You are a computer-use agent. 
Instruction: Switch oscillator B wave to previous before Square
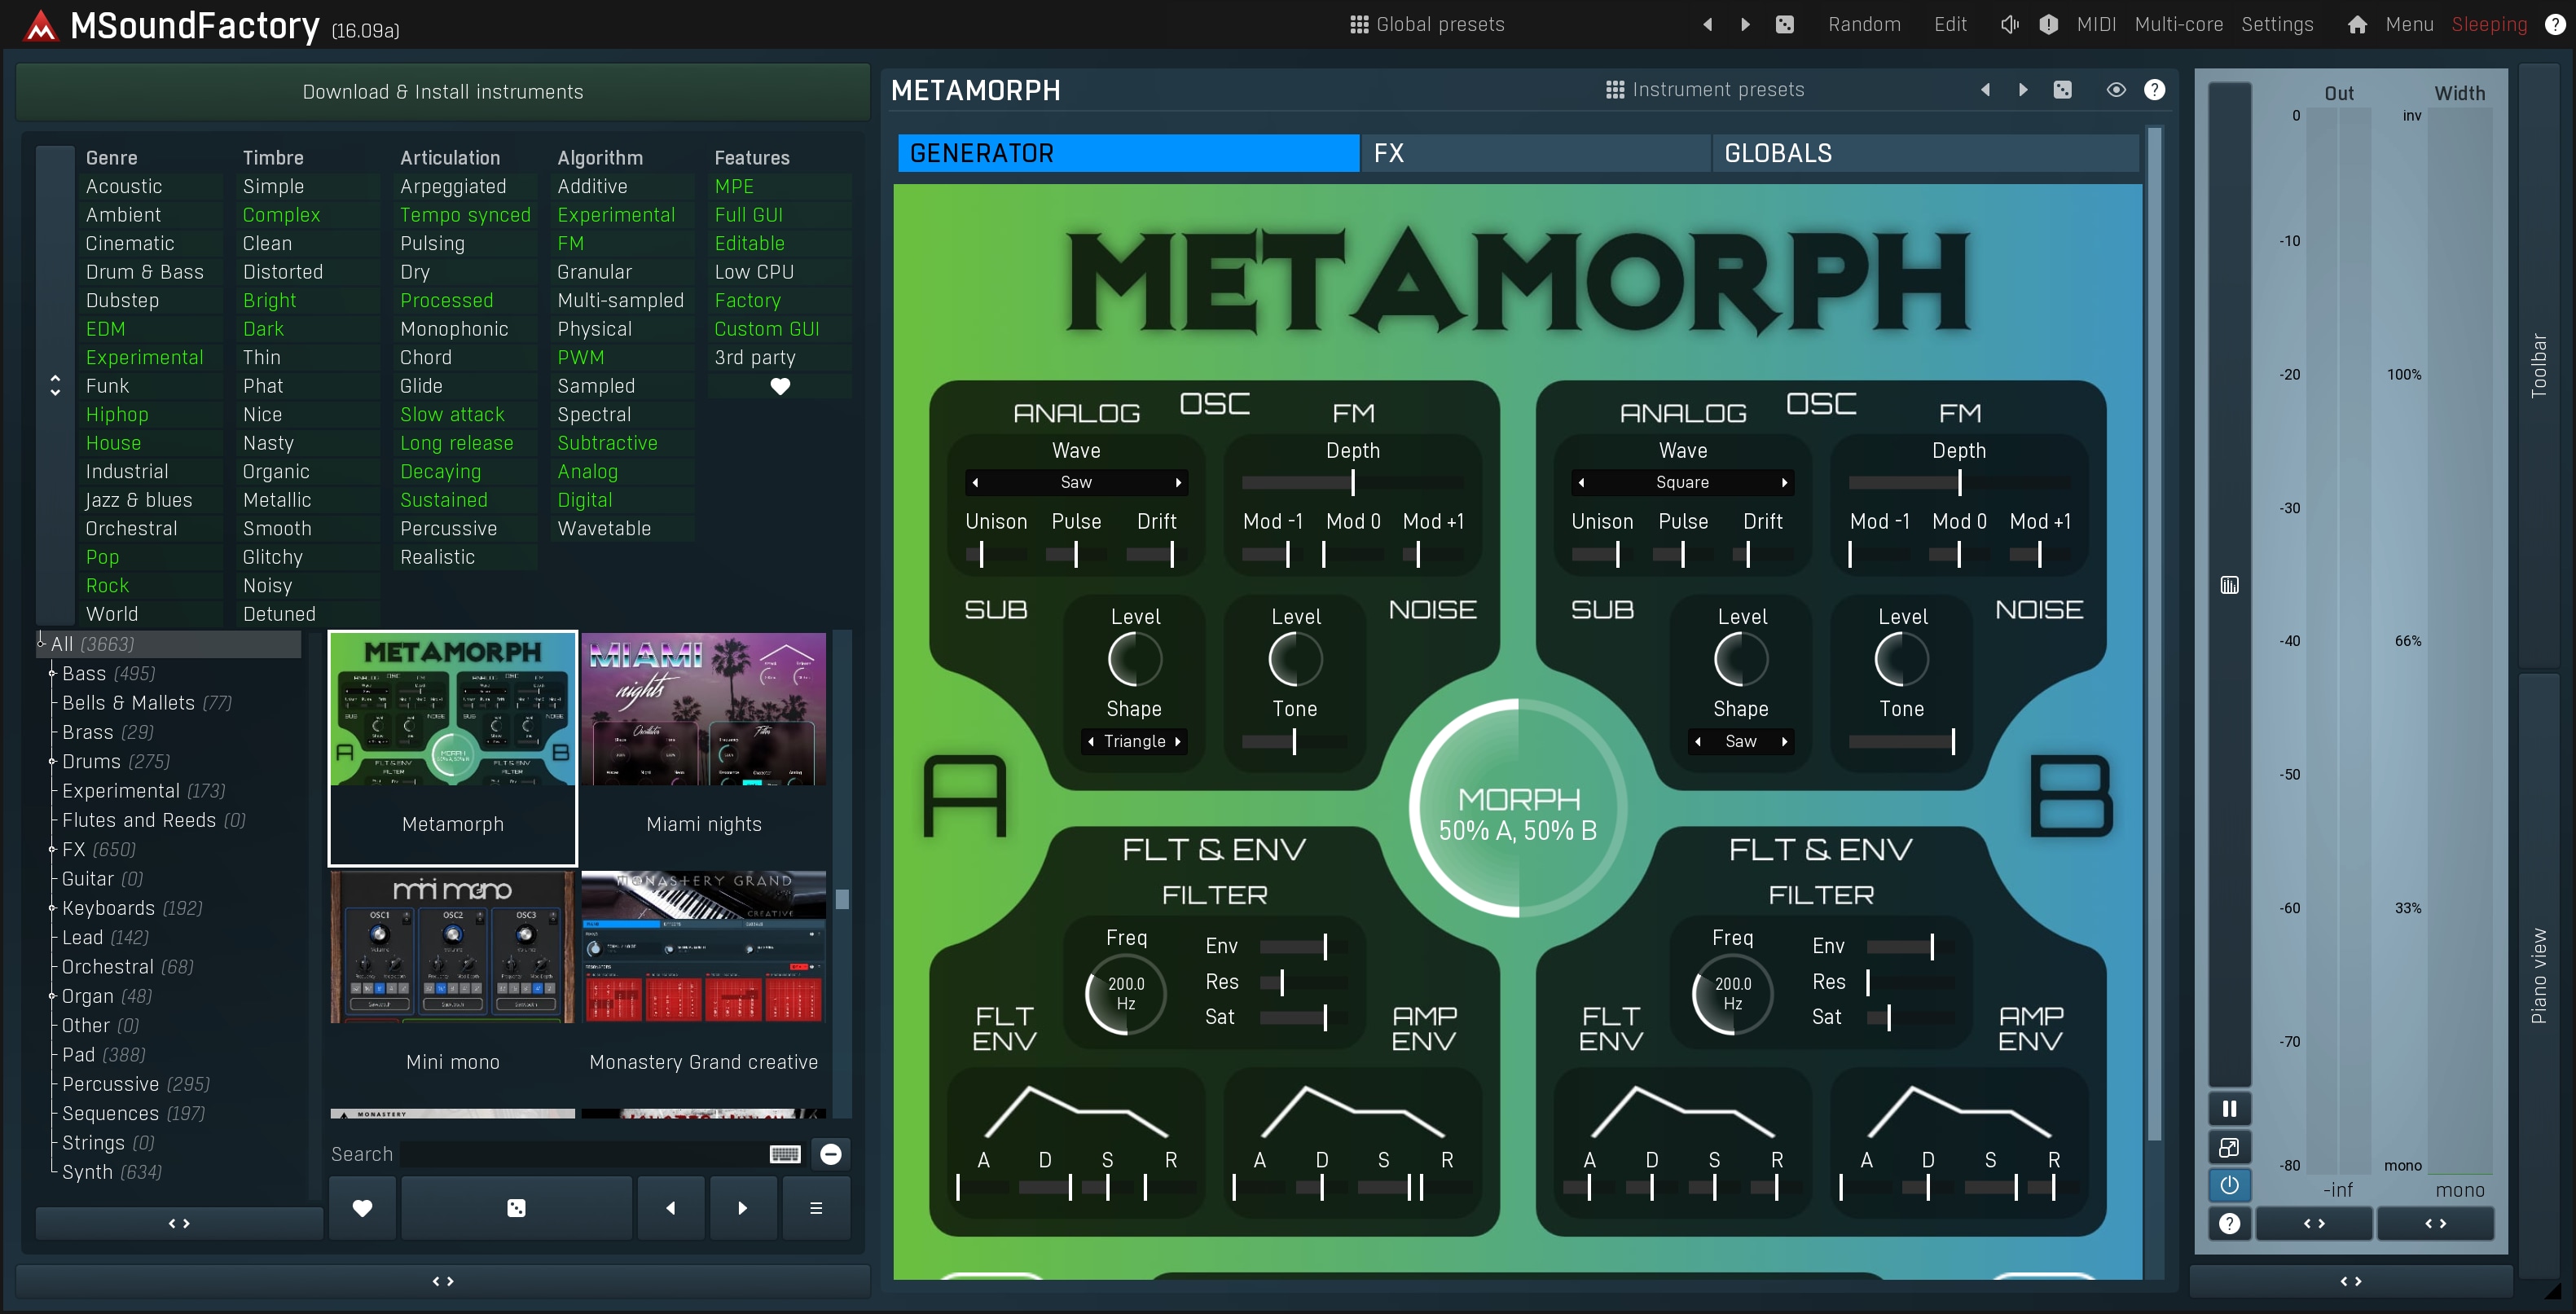click(x=1581, y=482)
